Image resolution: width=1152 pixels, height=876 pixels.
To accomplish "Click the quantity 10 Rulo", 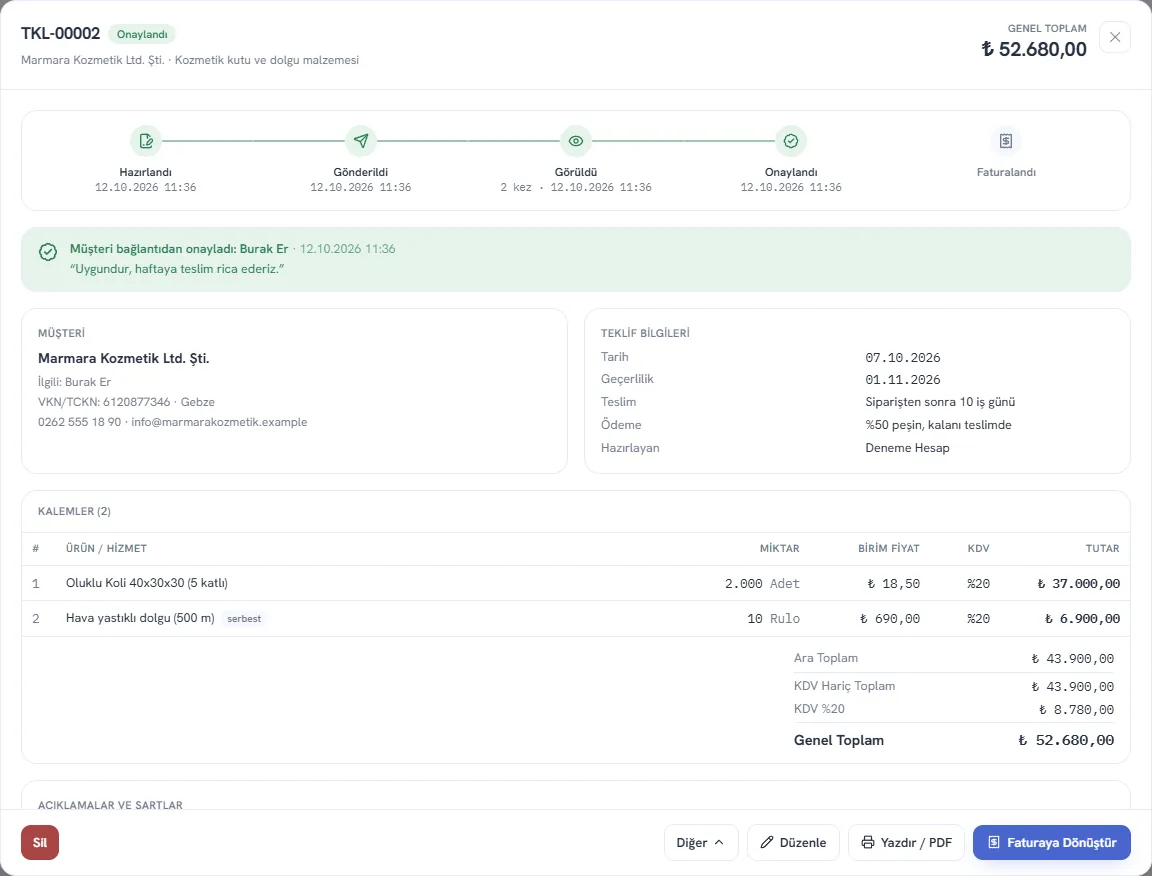I will pos(774,619).
